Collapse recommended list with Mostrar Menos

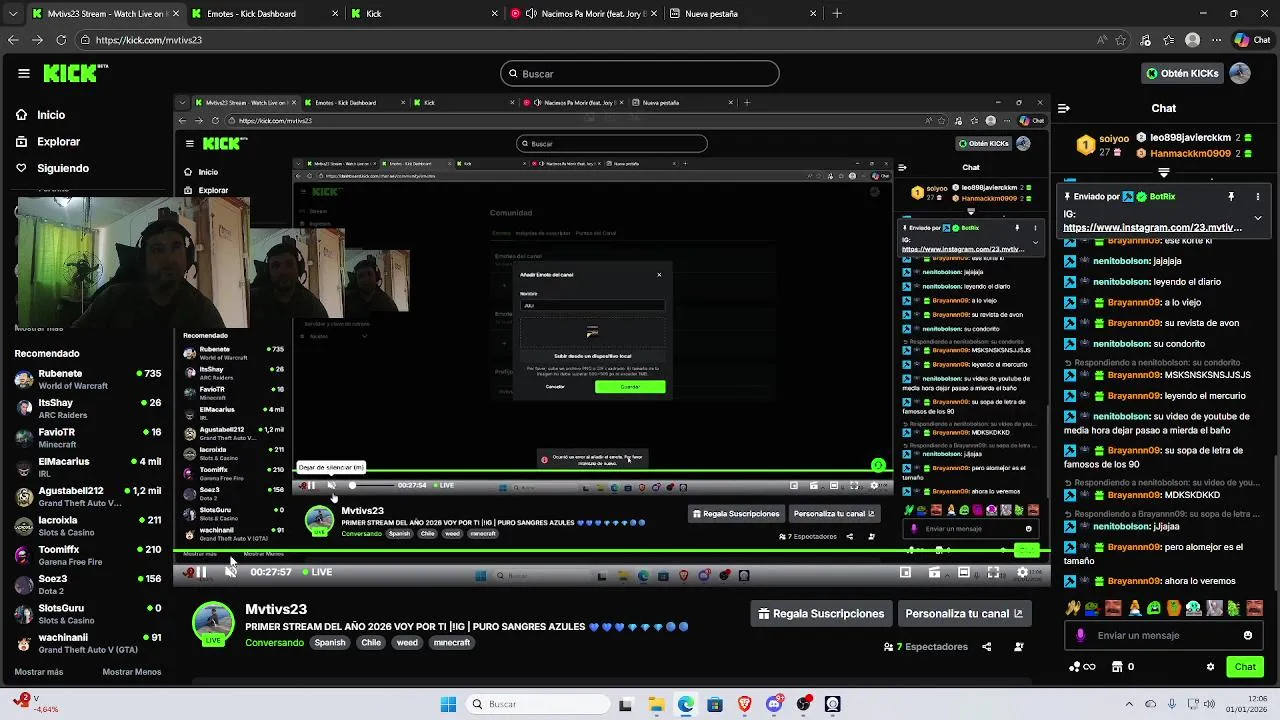click(x=131, y=672)
